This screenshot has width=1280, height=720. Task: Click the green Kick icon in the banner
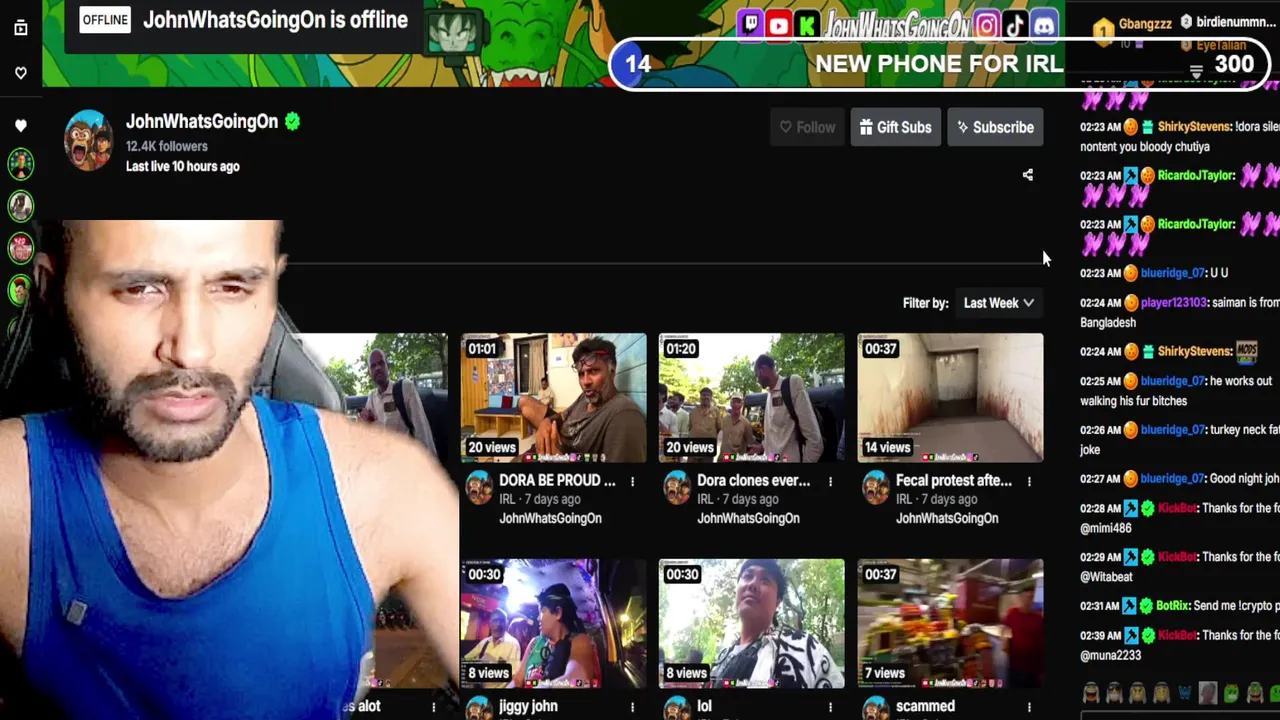(x=807, y=26)
